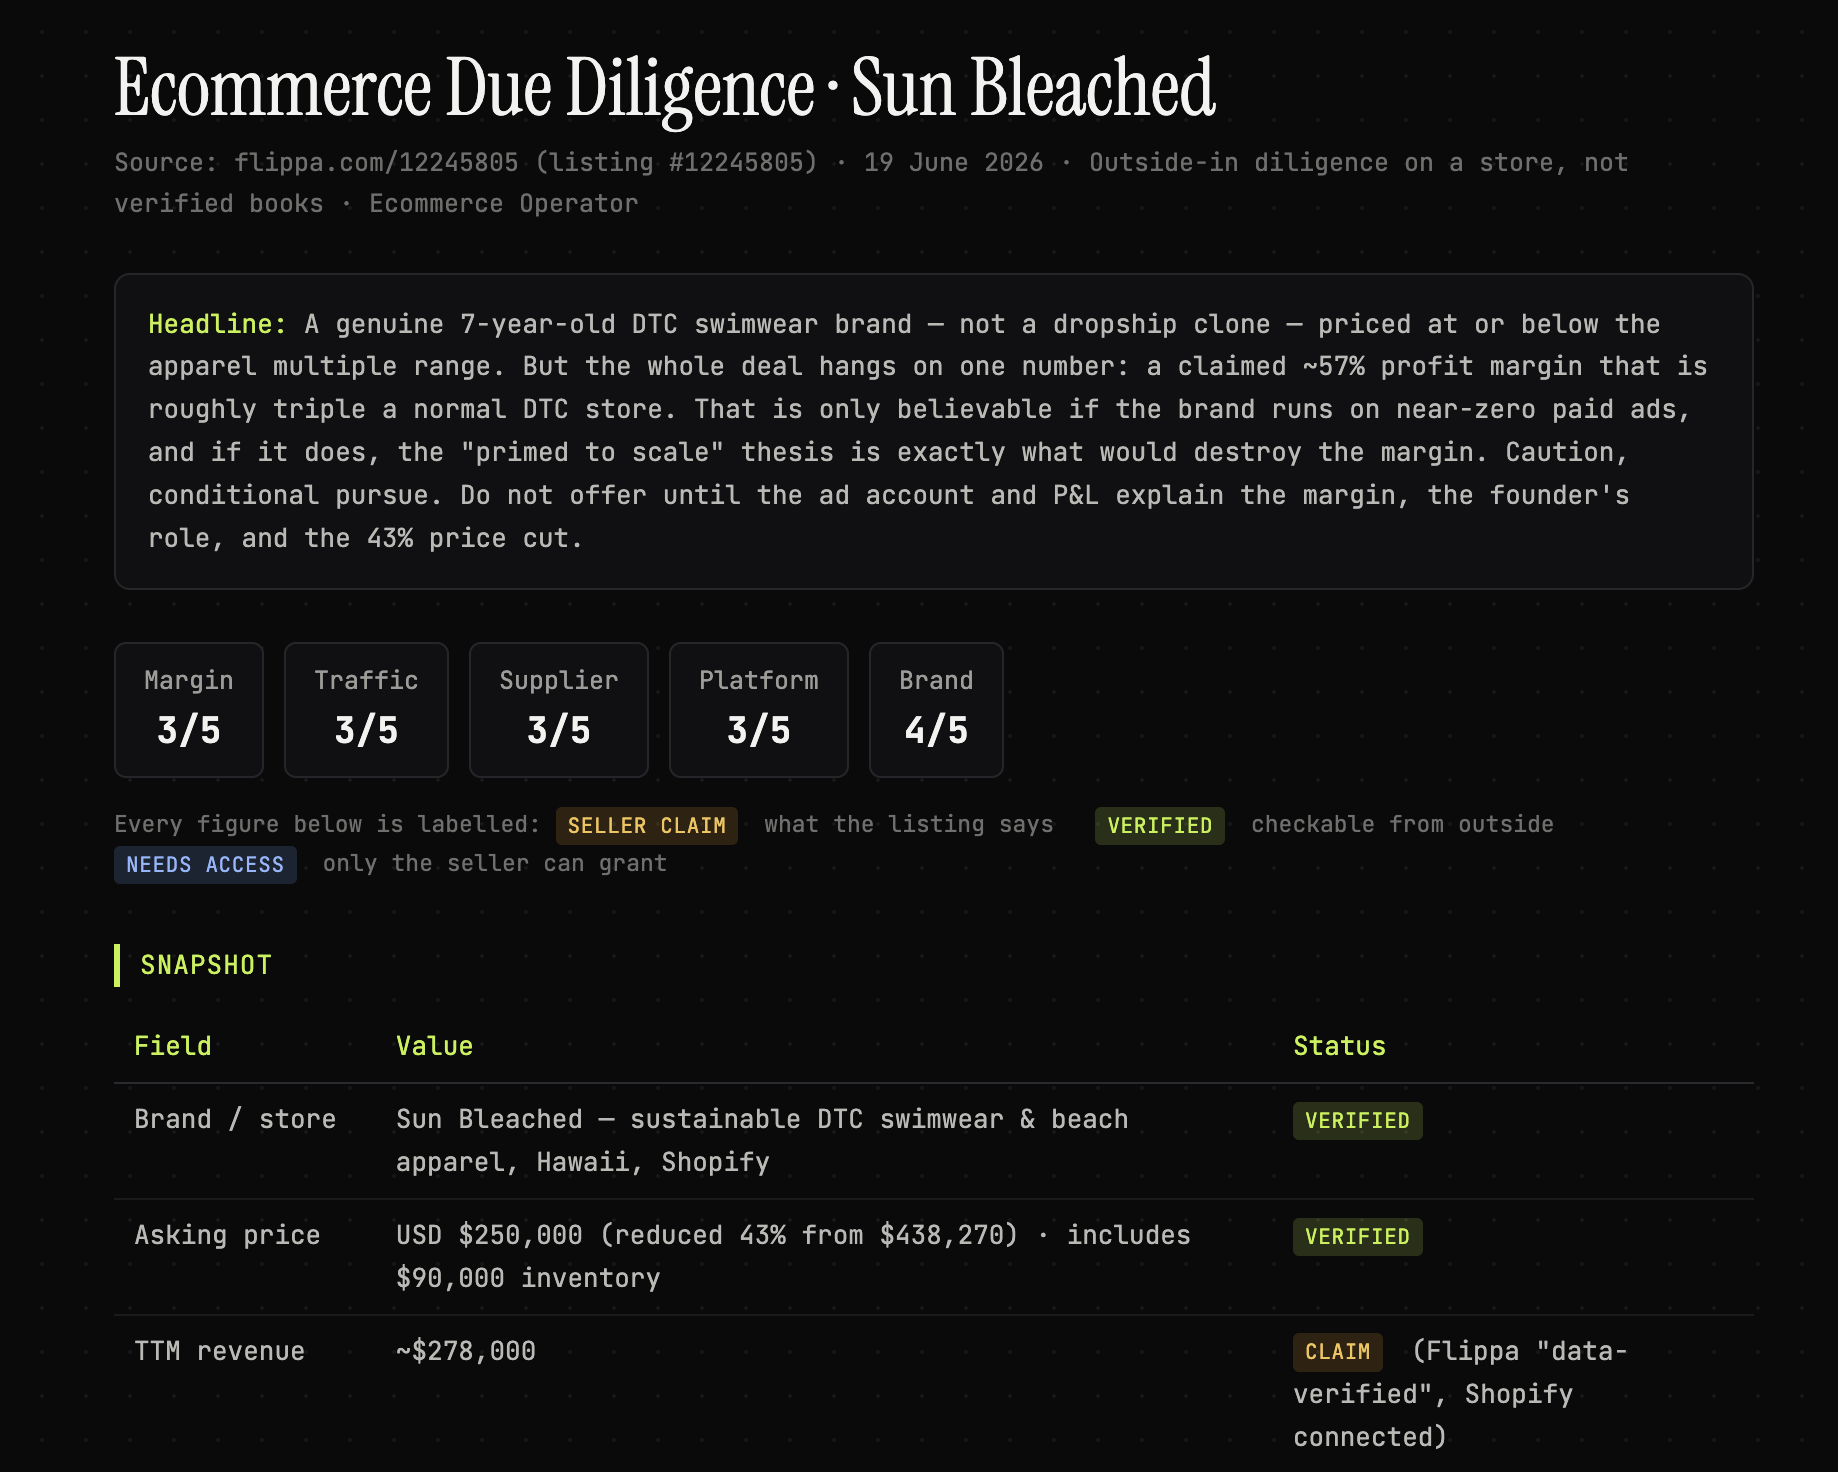Click the Traffic 3/5 score card

[366, 710]
